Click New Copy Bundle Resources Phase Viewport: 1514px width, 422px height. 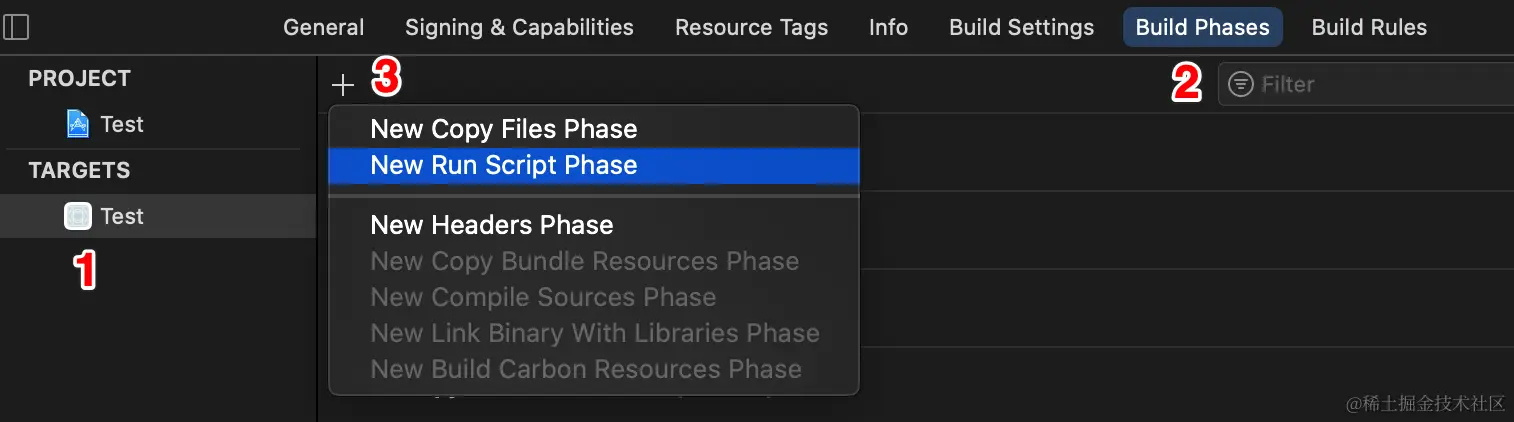585,261
